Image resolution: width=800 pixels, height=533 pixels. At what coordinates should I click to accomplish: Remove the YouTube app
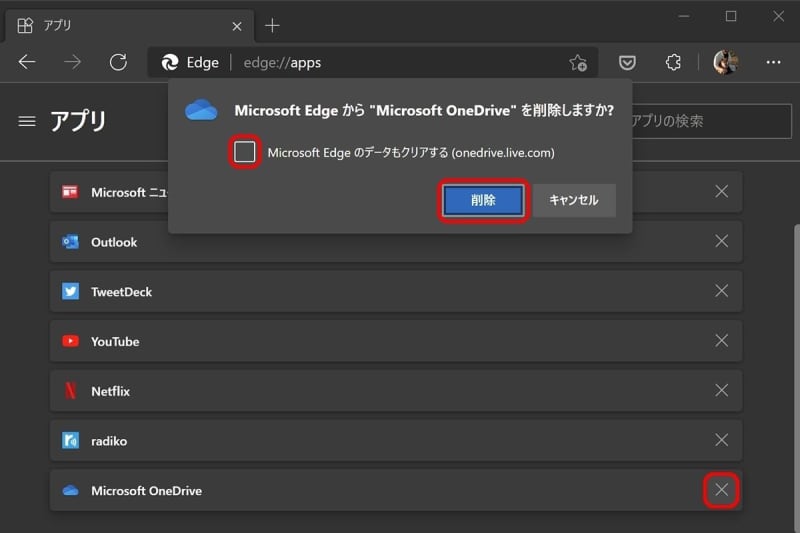pyautogui.click(x=721, y=341)
